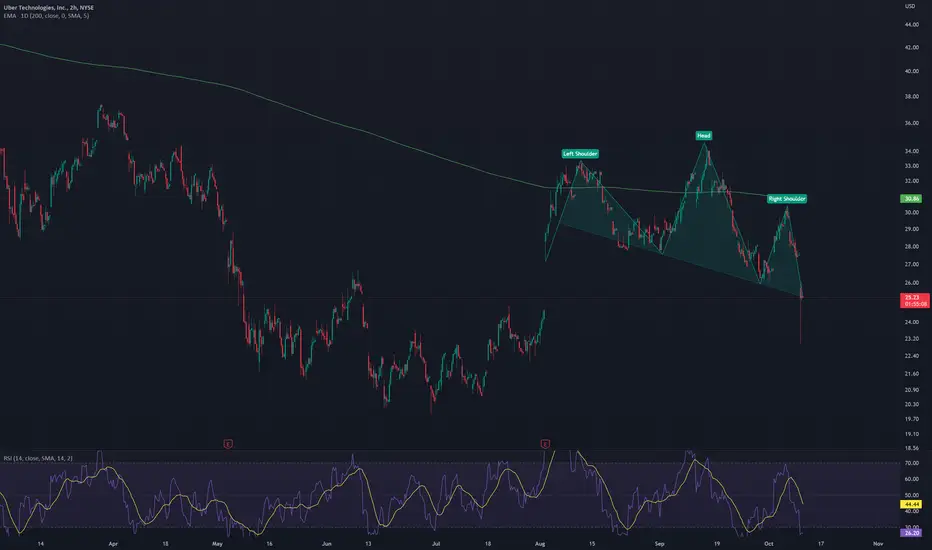Click the green 30.86 EMA value tag
932x550 pixels.
pyautogui.click(x=911, y=199)
